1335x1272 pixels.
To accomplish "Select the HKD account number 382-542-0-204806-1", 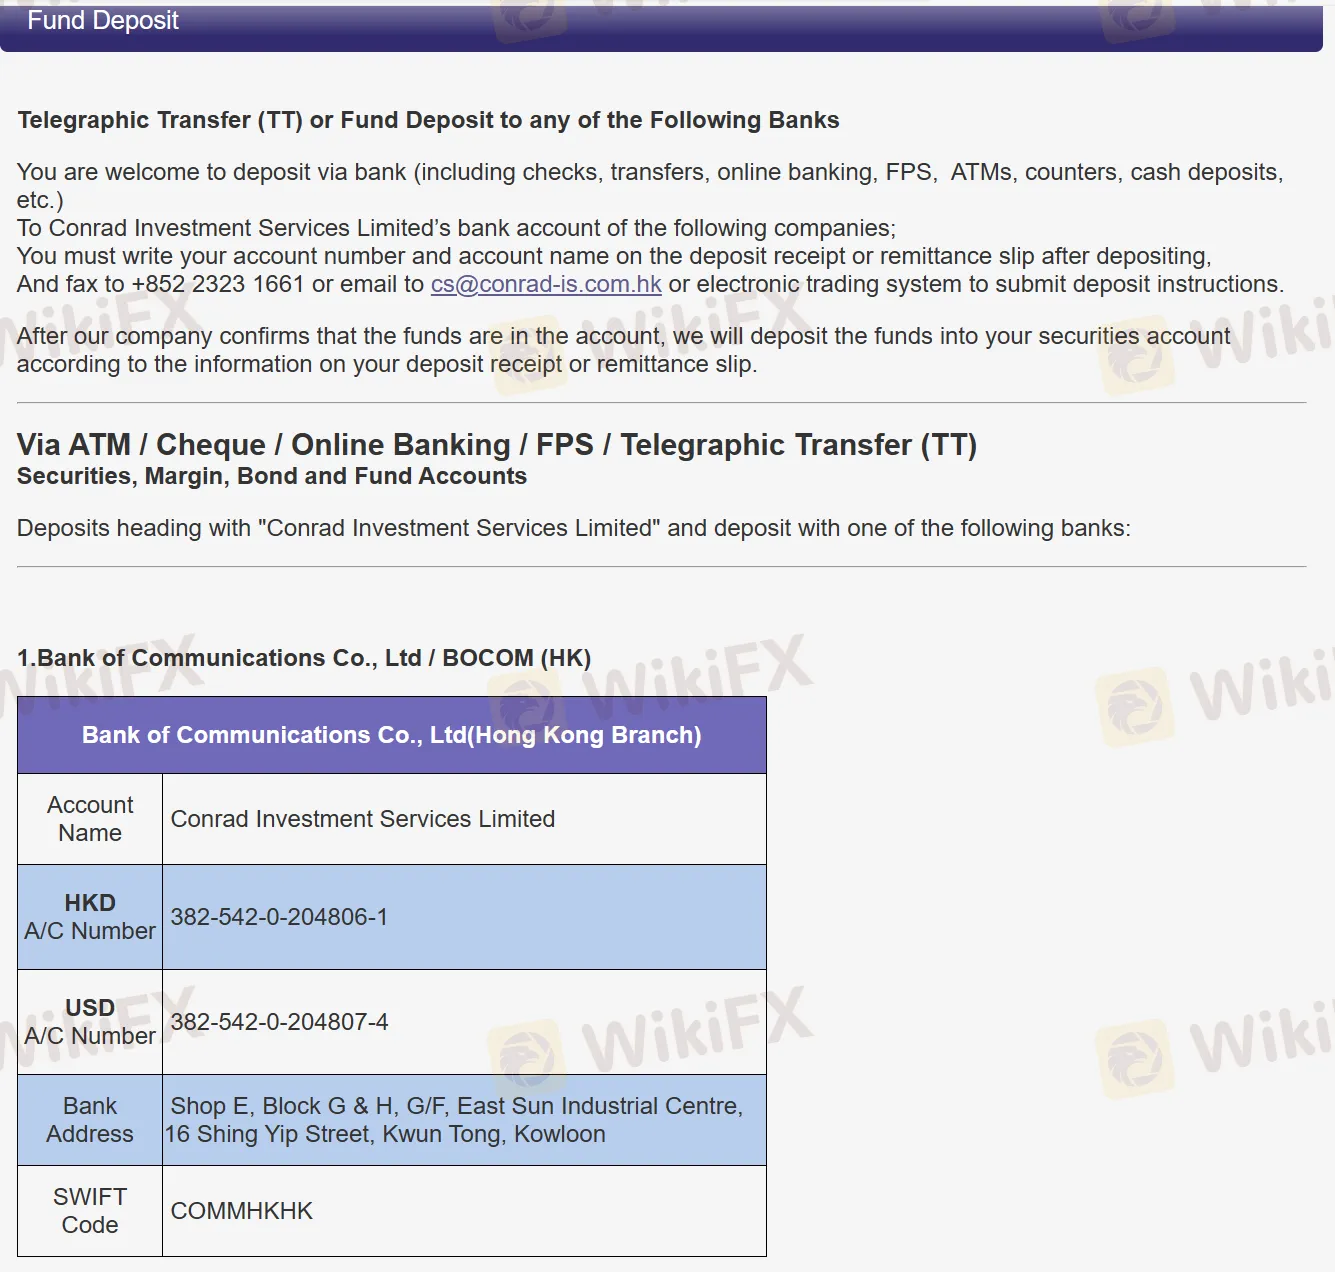I will (x=279, y=917).
